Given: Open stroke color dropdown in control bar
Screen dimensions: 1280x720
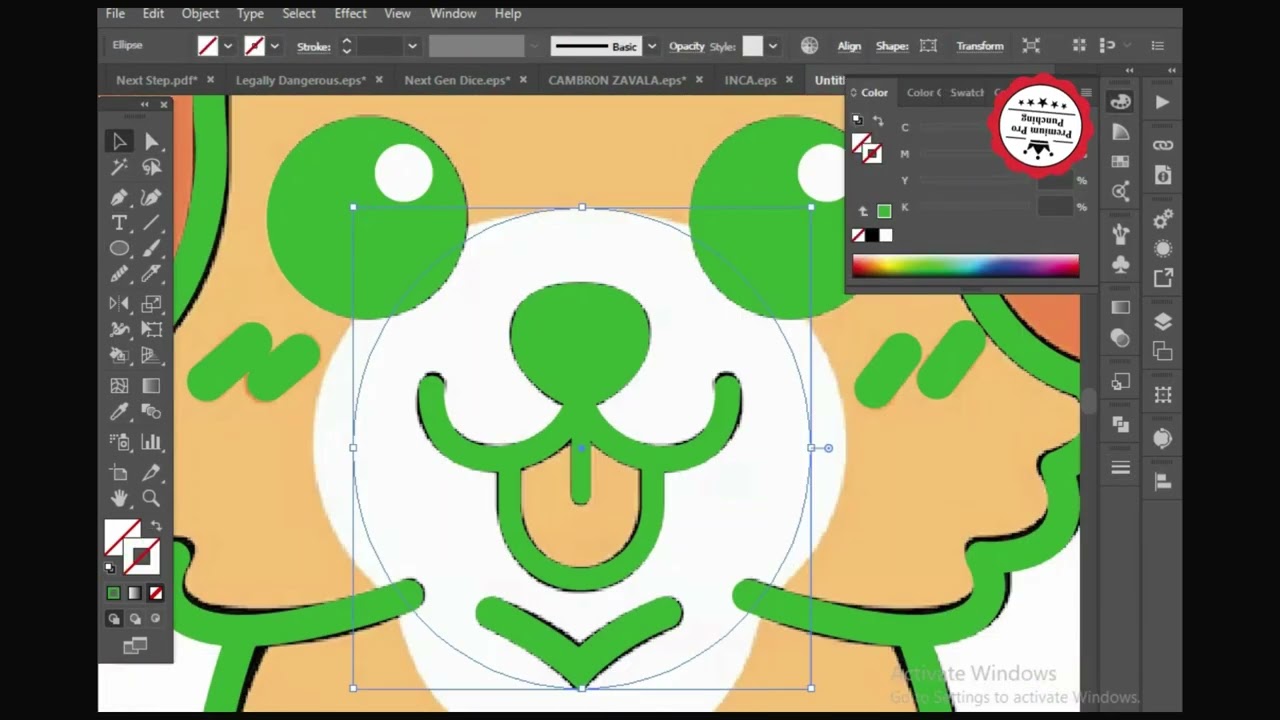Looking at the screenshot, I should coord(274,46).
